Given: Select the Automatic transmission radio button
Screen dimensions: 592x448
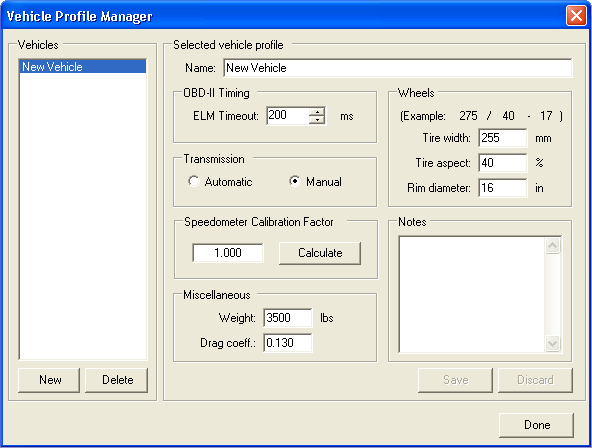Looking at the screenshot, I should click(194, 182).
